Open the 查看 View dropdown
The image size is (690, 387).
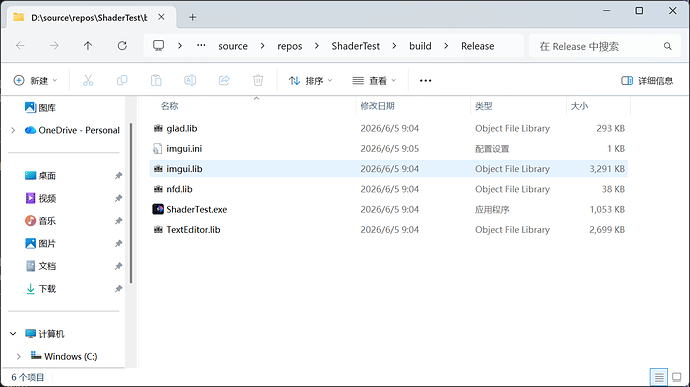374,81
